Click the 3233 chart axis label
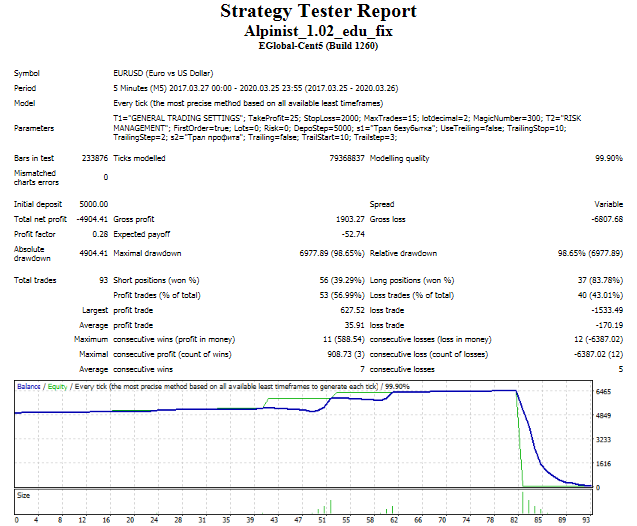637x526 pixels. tap(603, 439)
